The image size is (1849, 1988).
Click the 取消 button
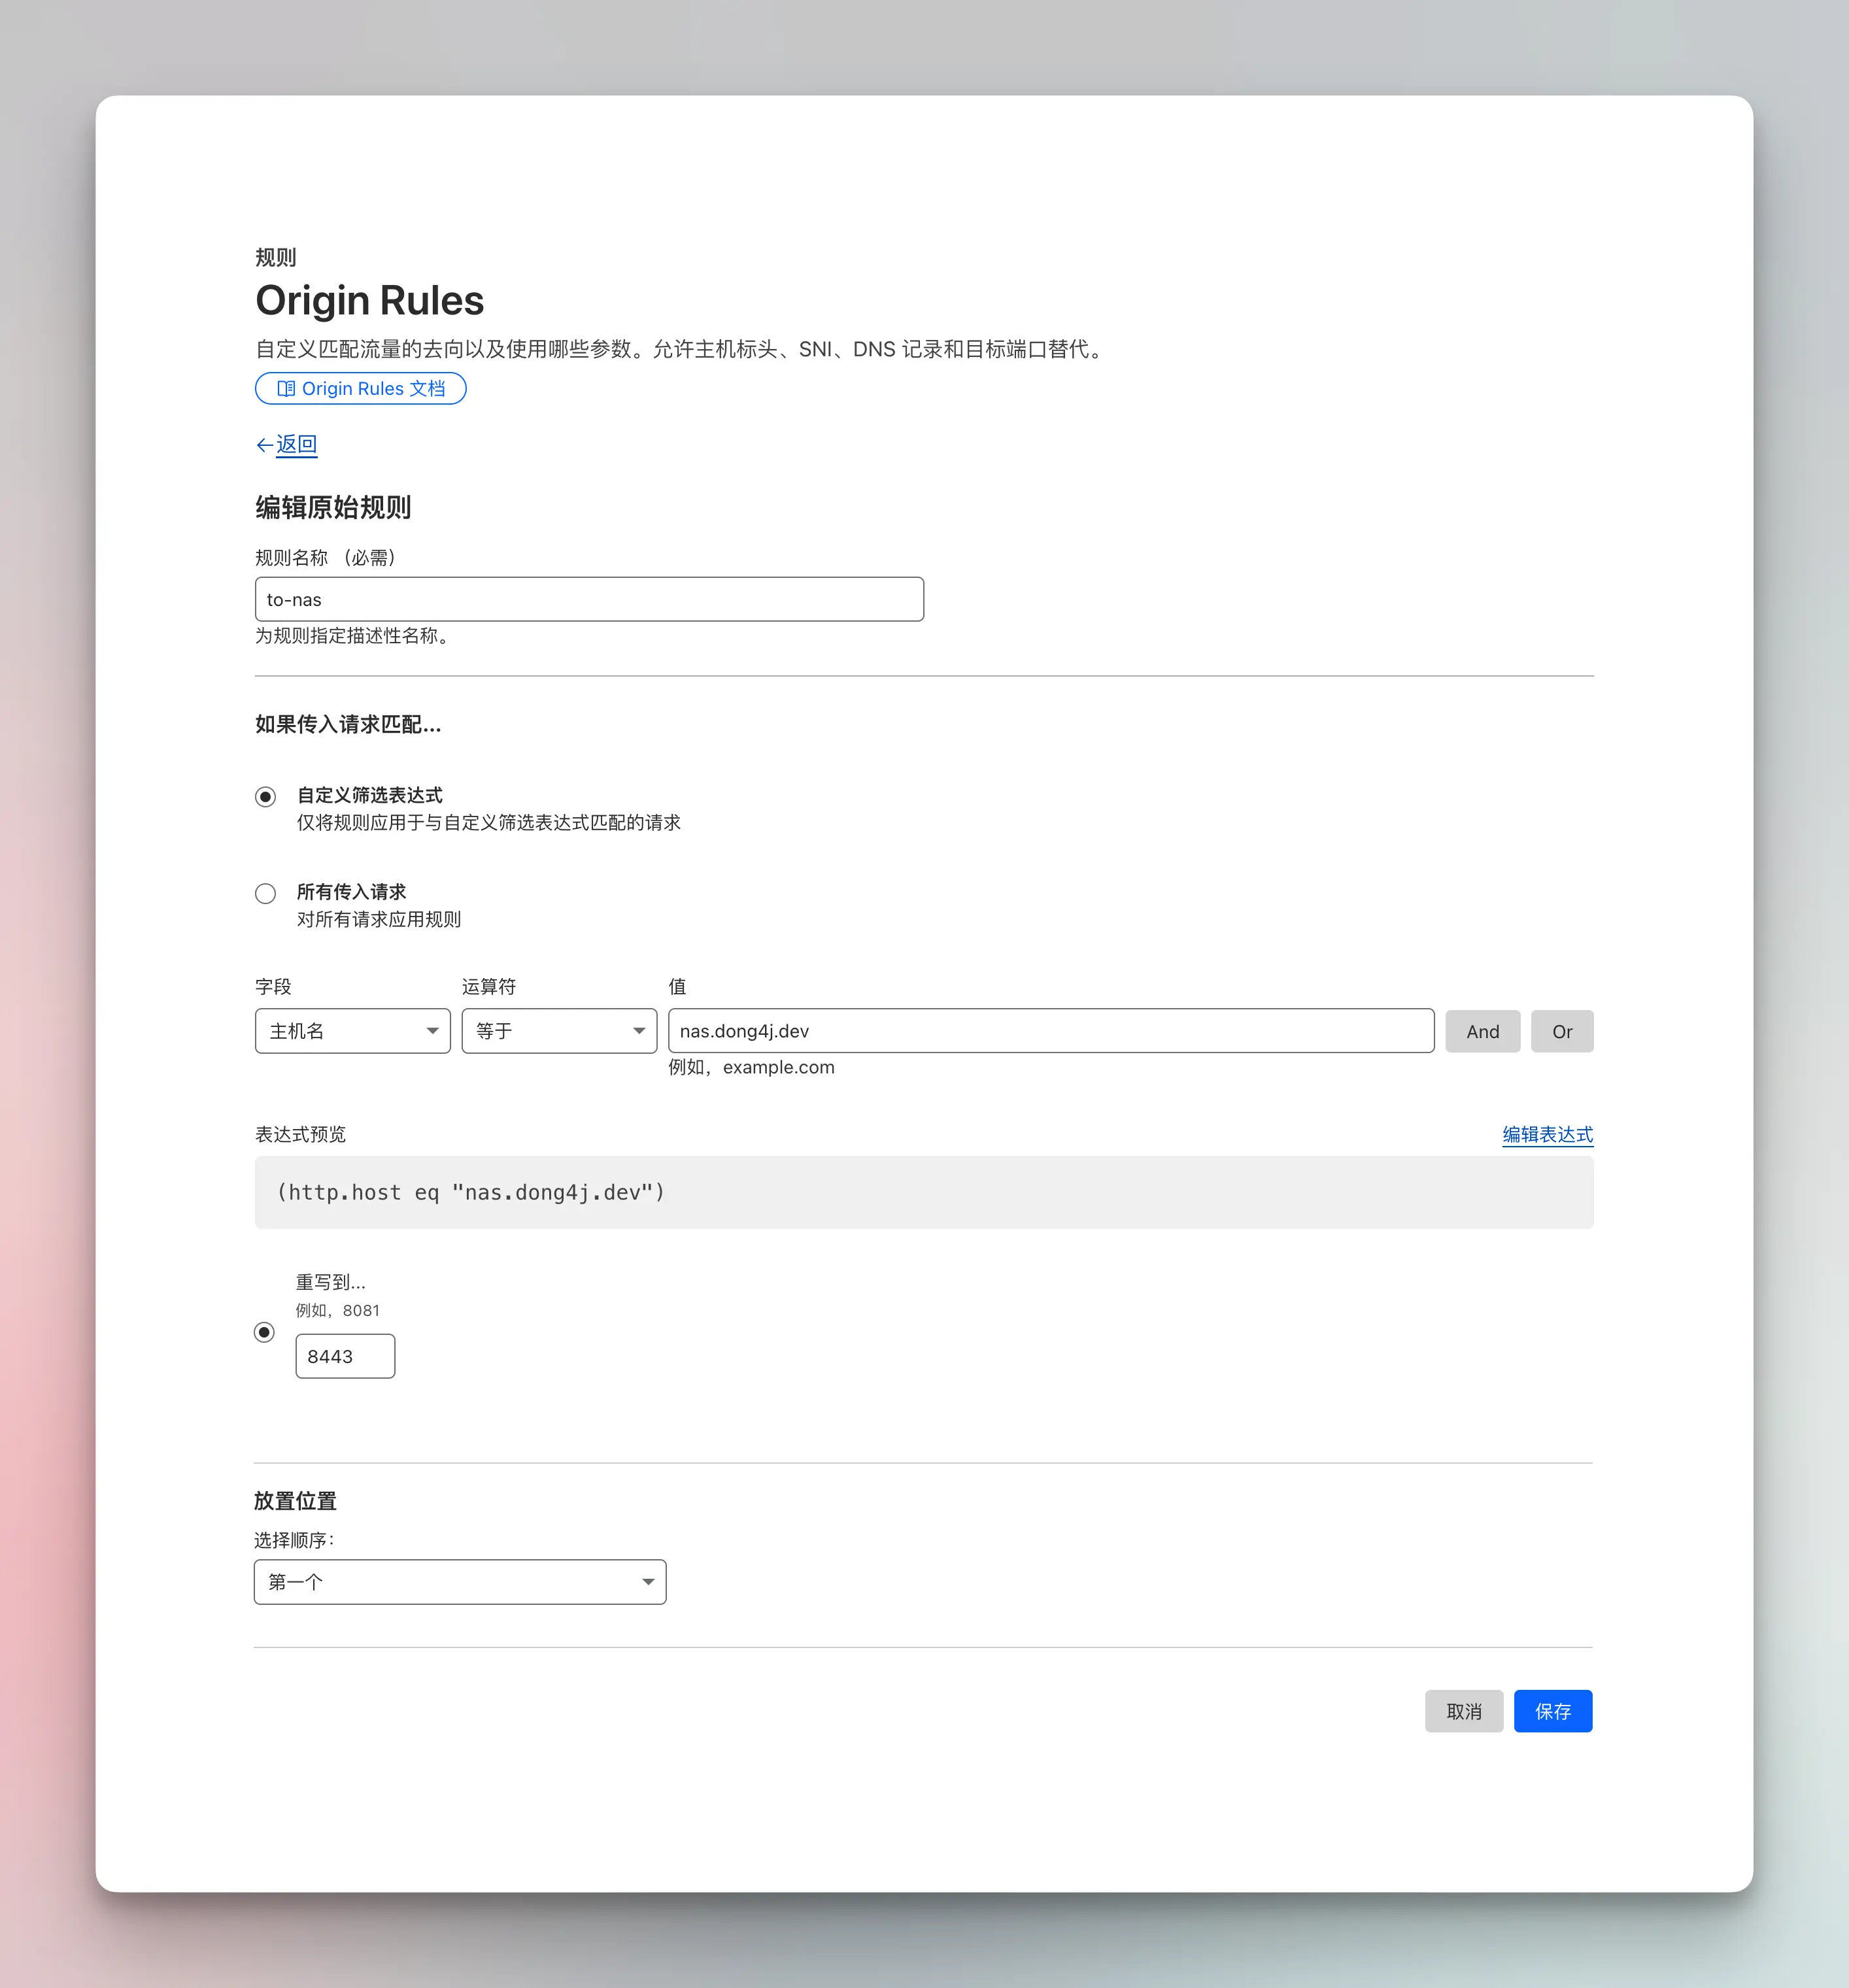point(1463,1711)
